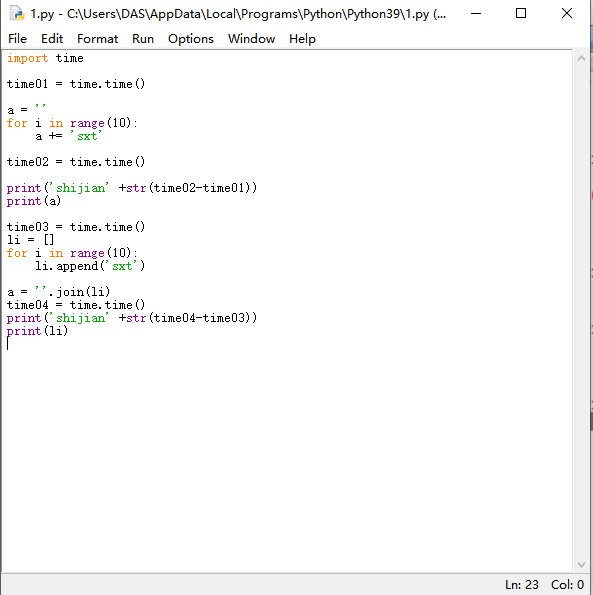
Task: Click the scrollbar up arrow
Action: tap(581, 58)
